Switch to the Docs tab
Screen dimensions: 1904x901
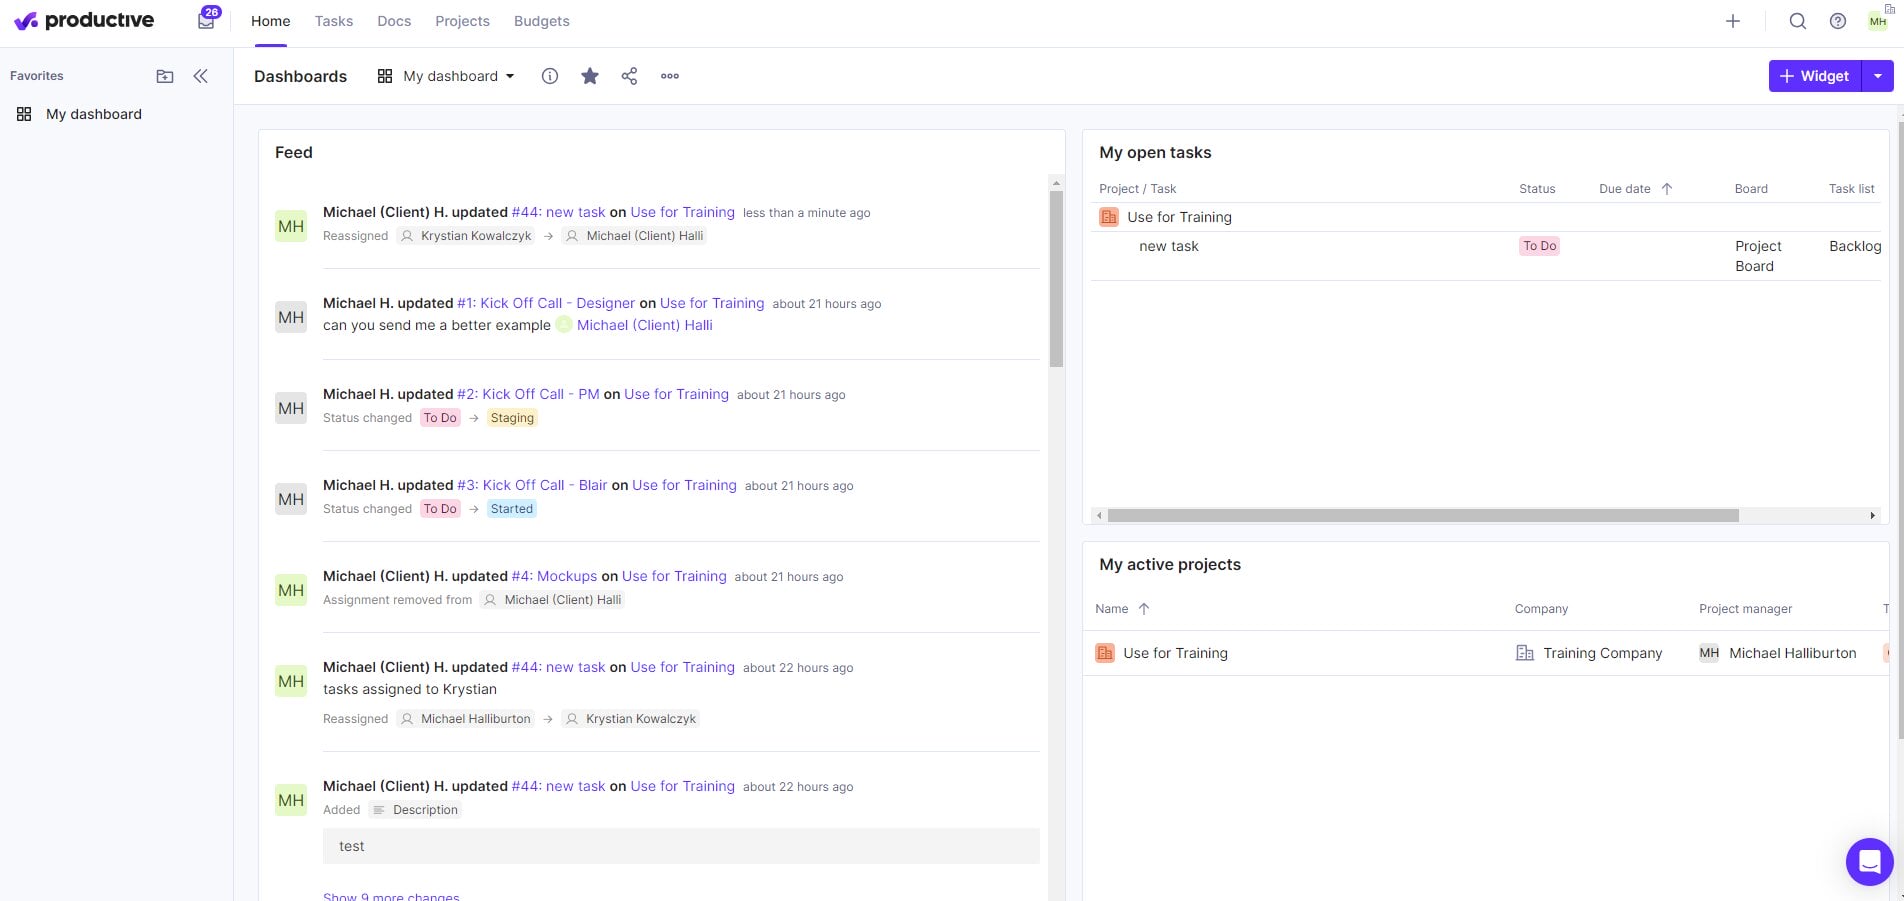394,21
